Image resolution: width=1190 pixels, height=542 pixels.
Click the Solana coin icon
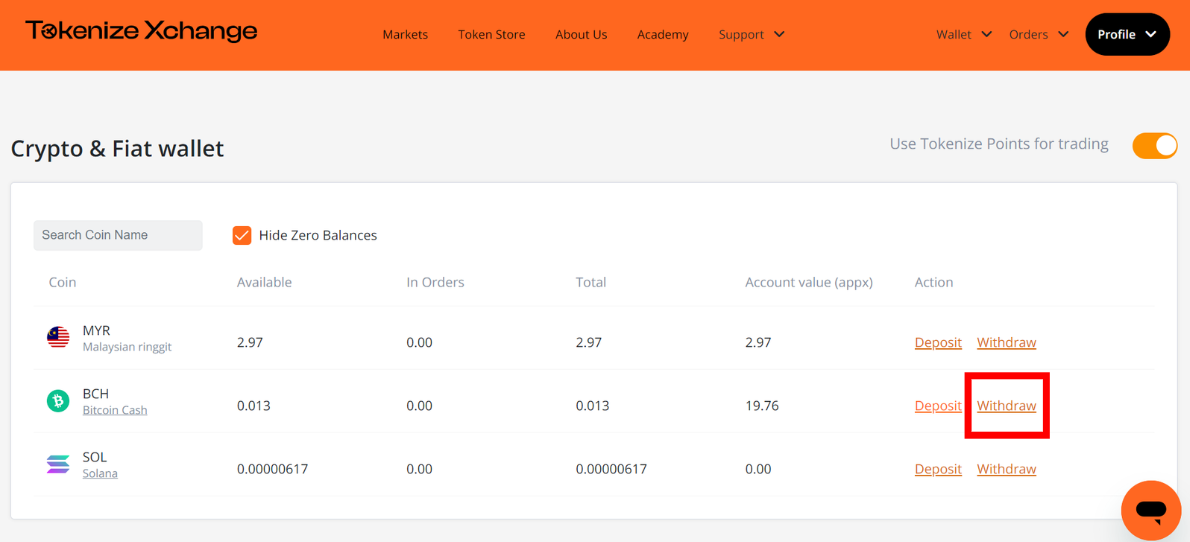coord(58,465)
